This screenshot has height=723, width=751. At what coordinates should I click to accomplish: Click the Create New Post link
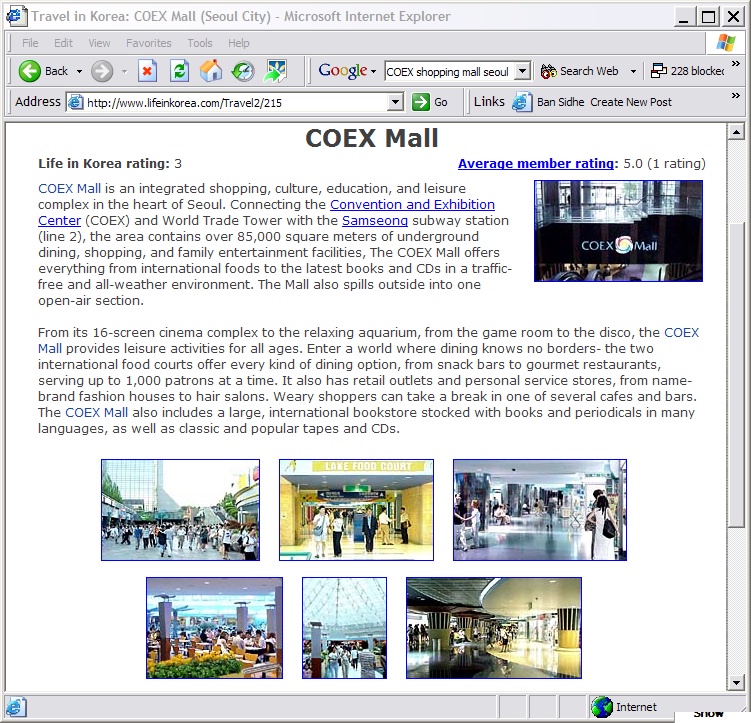click(x=630, y=102)
